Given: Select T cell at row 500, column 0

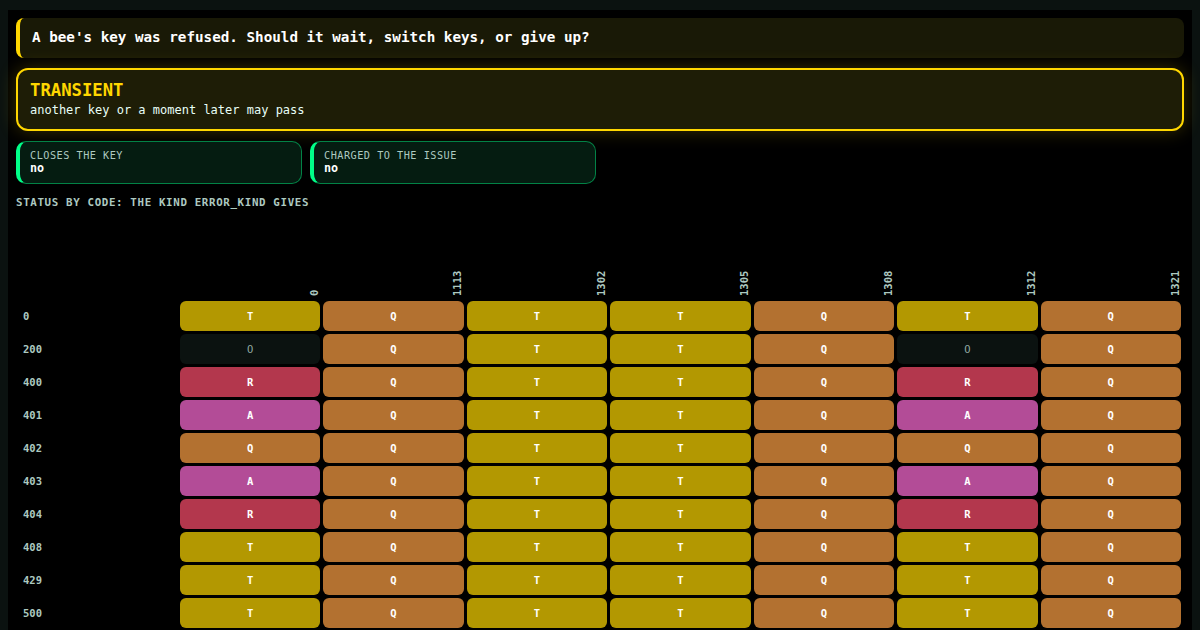Looking at the screenshot, I should (250, 613).
